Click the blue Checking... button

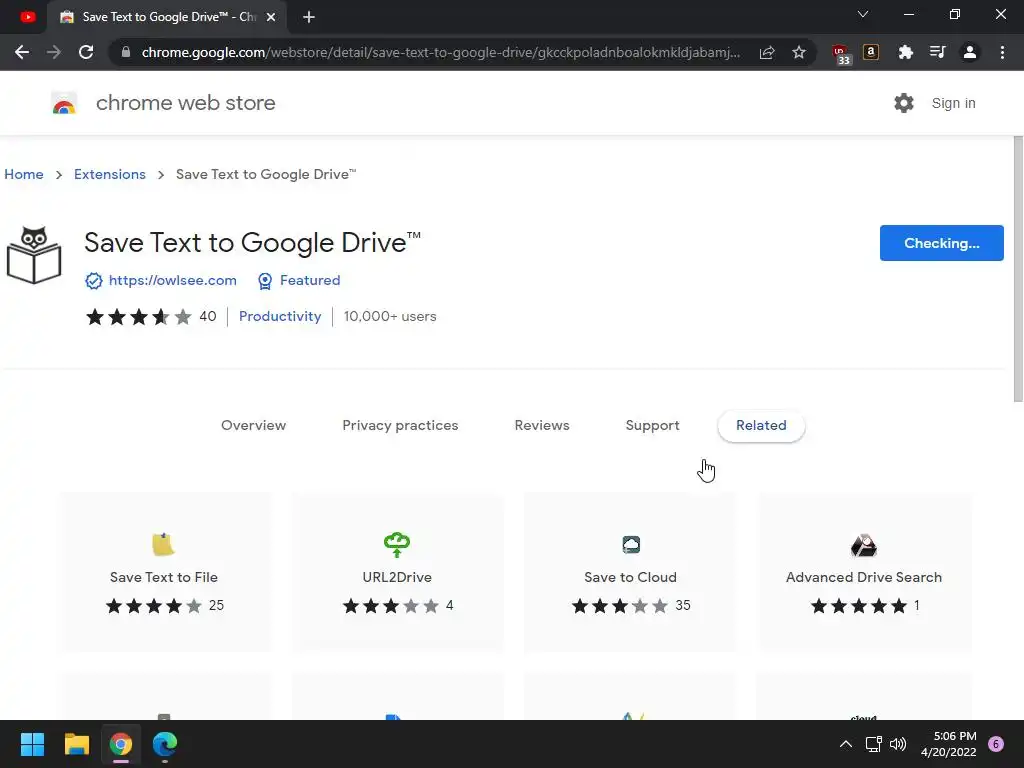click(x=941, y=243)
